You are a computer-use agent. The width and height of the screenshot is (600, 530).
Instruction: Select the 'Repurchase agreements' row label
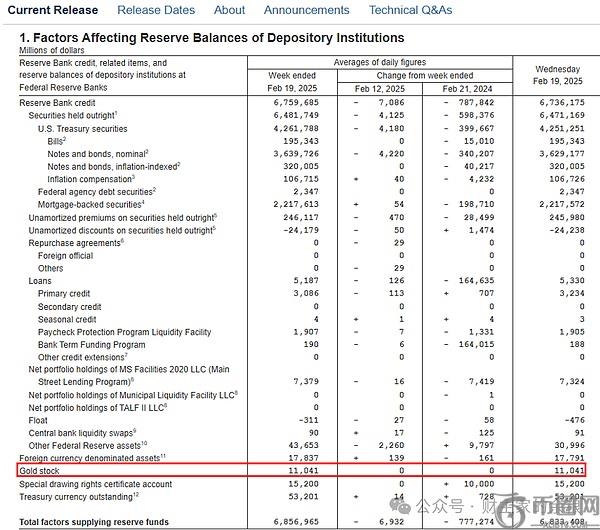[76, 243]
